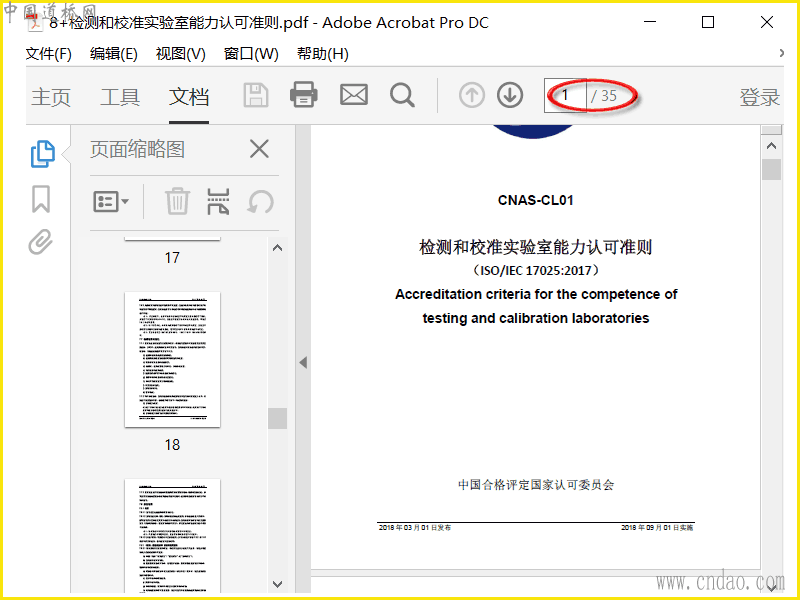The image size is (800, 600).
Task: Switch to the 主页 tab
Action: [x=51, y=96]
